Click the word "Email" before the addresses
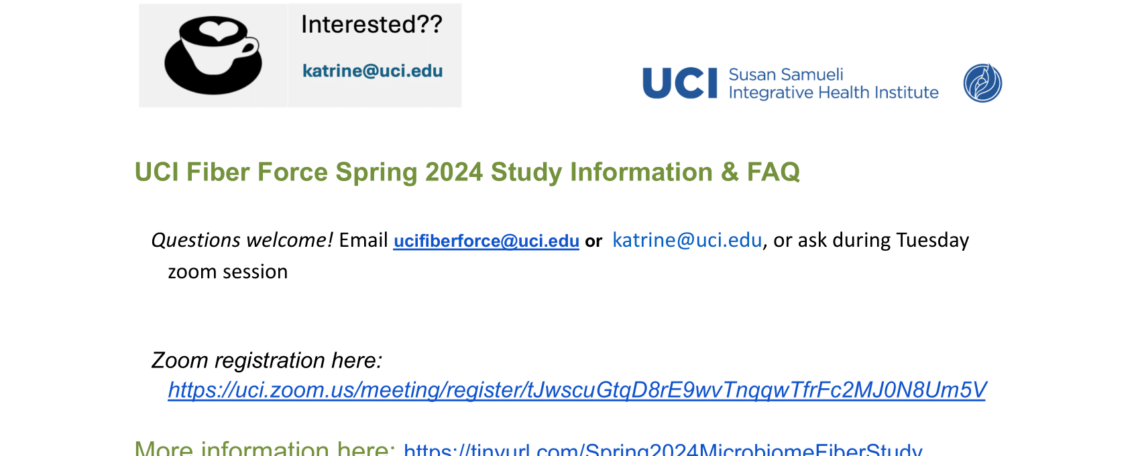 pos(363,240)
